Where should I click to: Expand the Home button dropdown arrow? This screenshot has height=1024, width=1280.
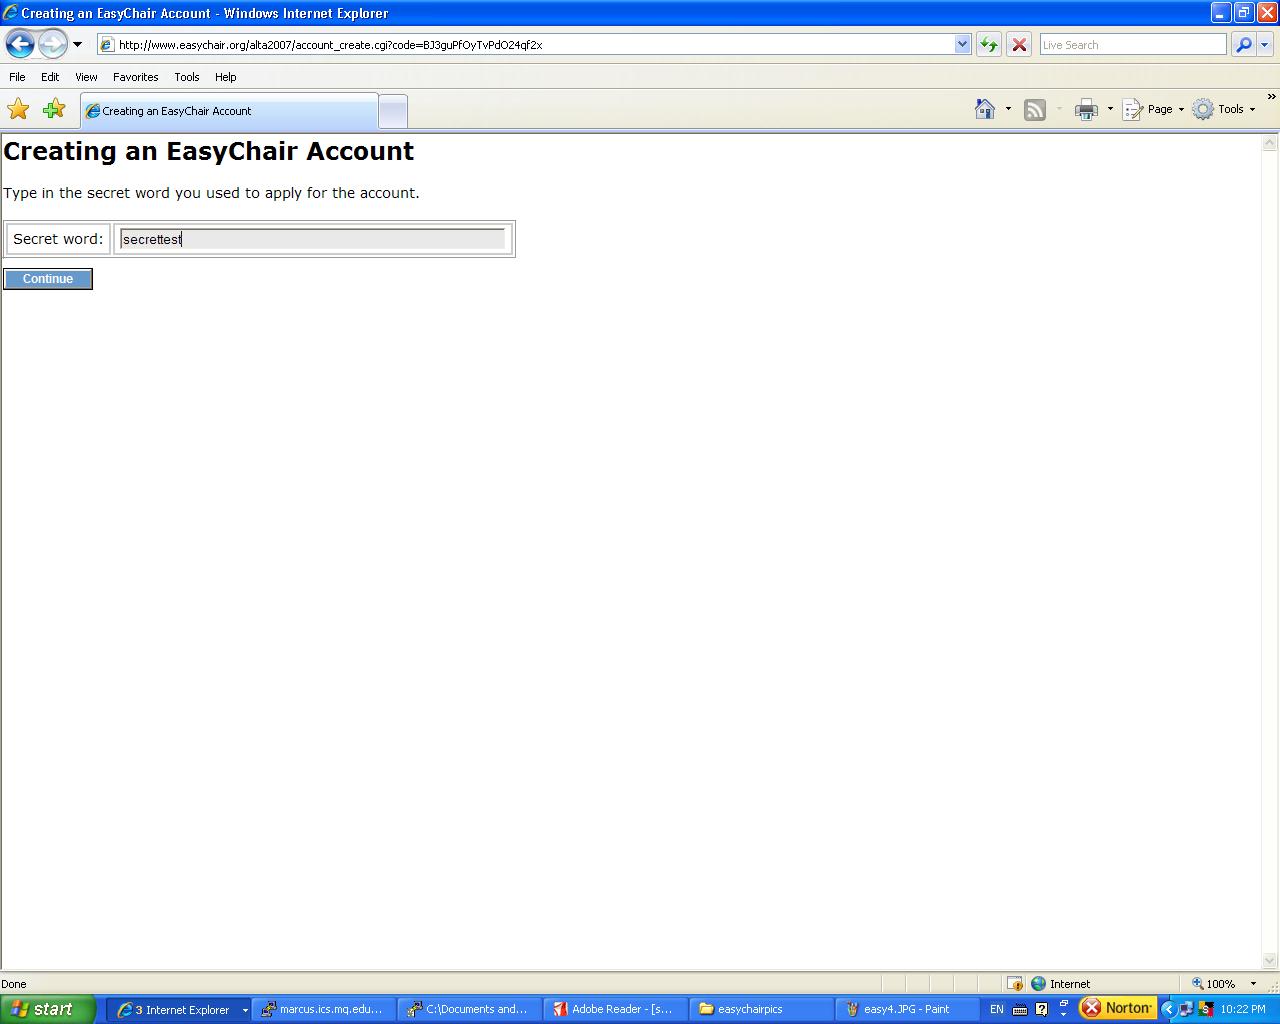click(x=1008, y=109)
